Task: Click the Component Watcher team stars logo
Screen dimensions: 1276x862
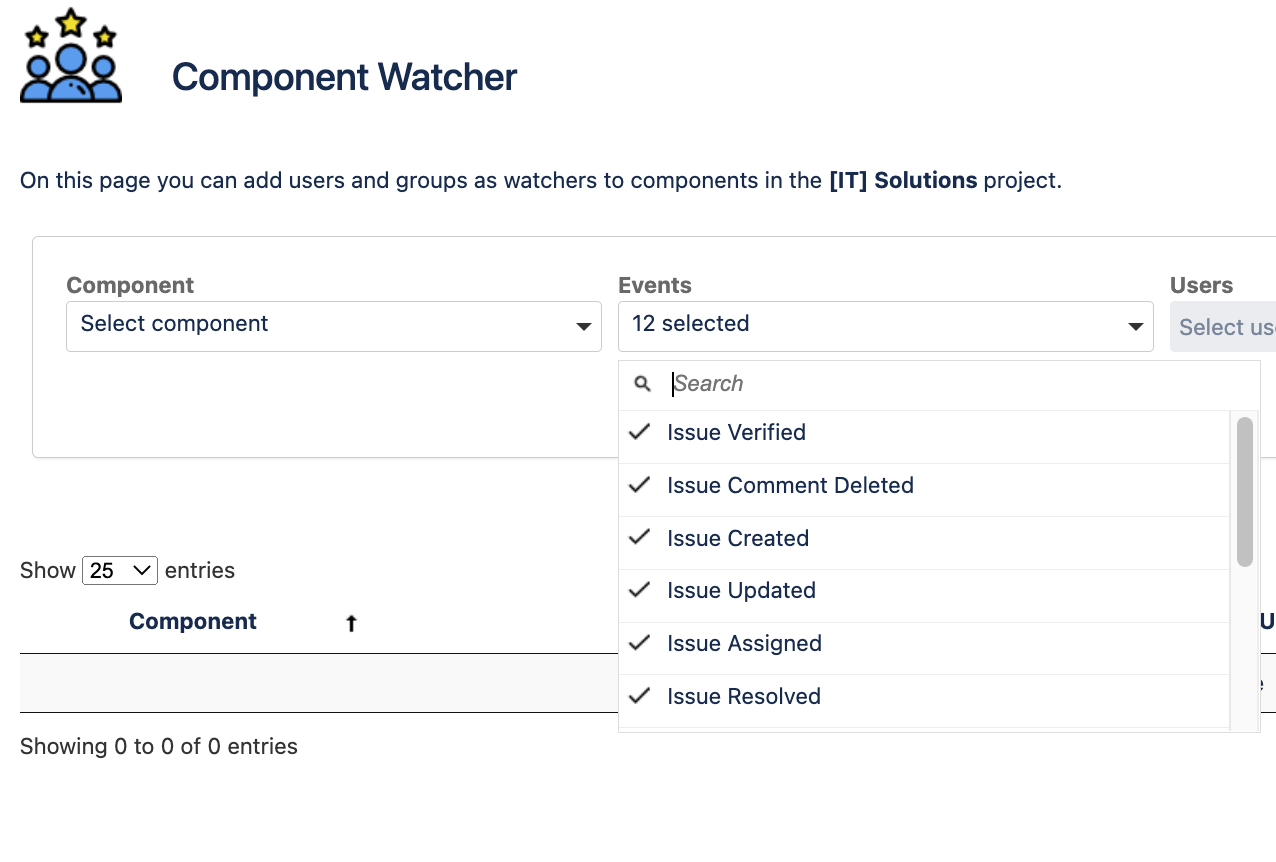Action: point(71,57)
